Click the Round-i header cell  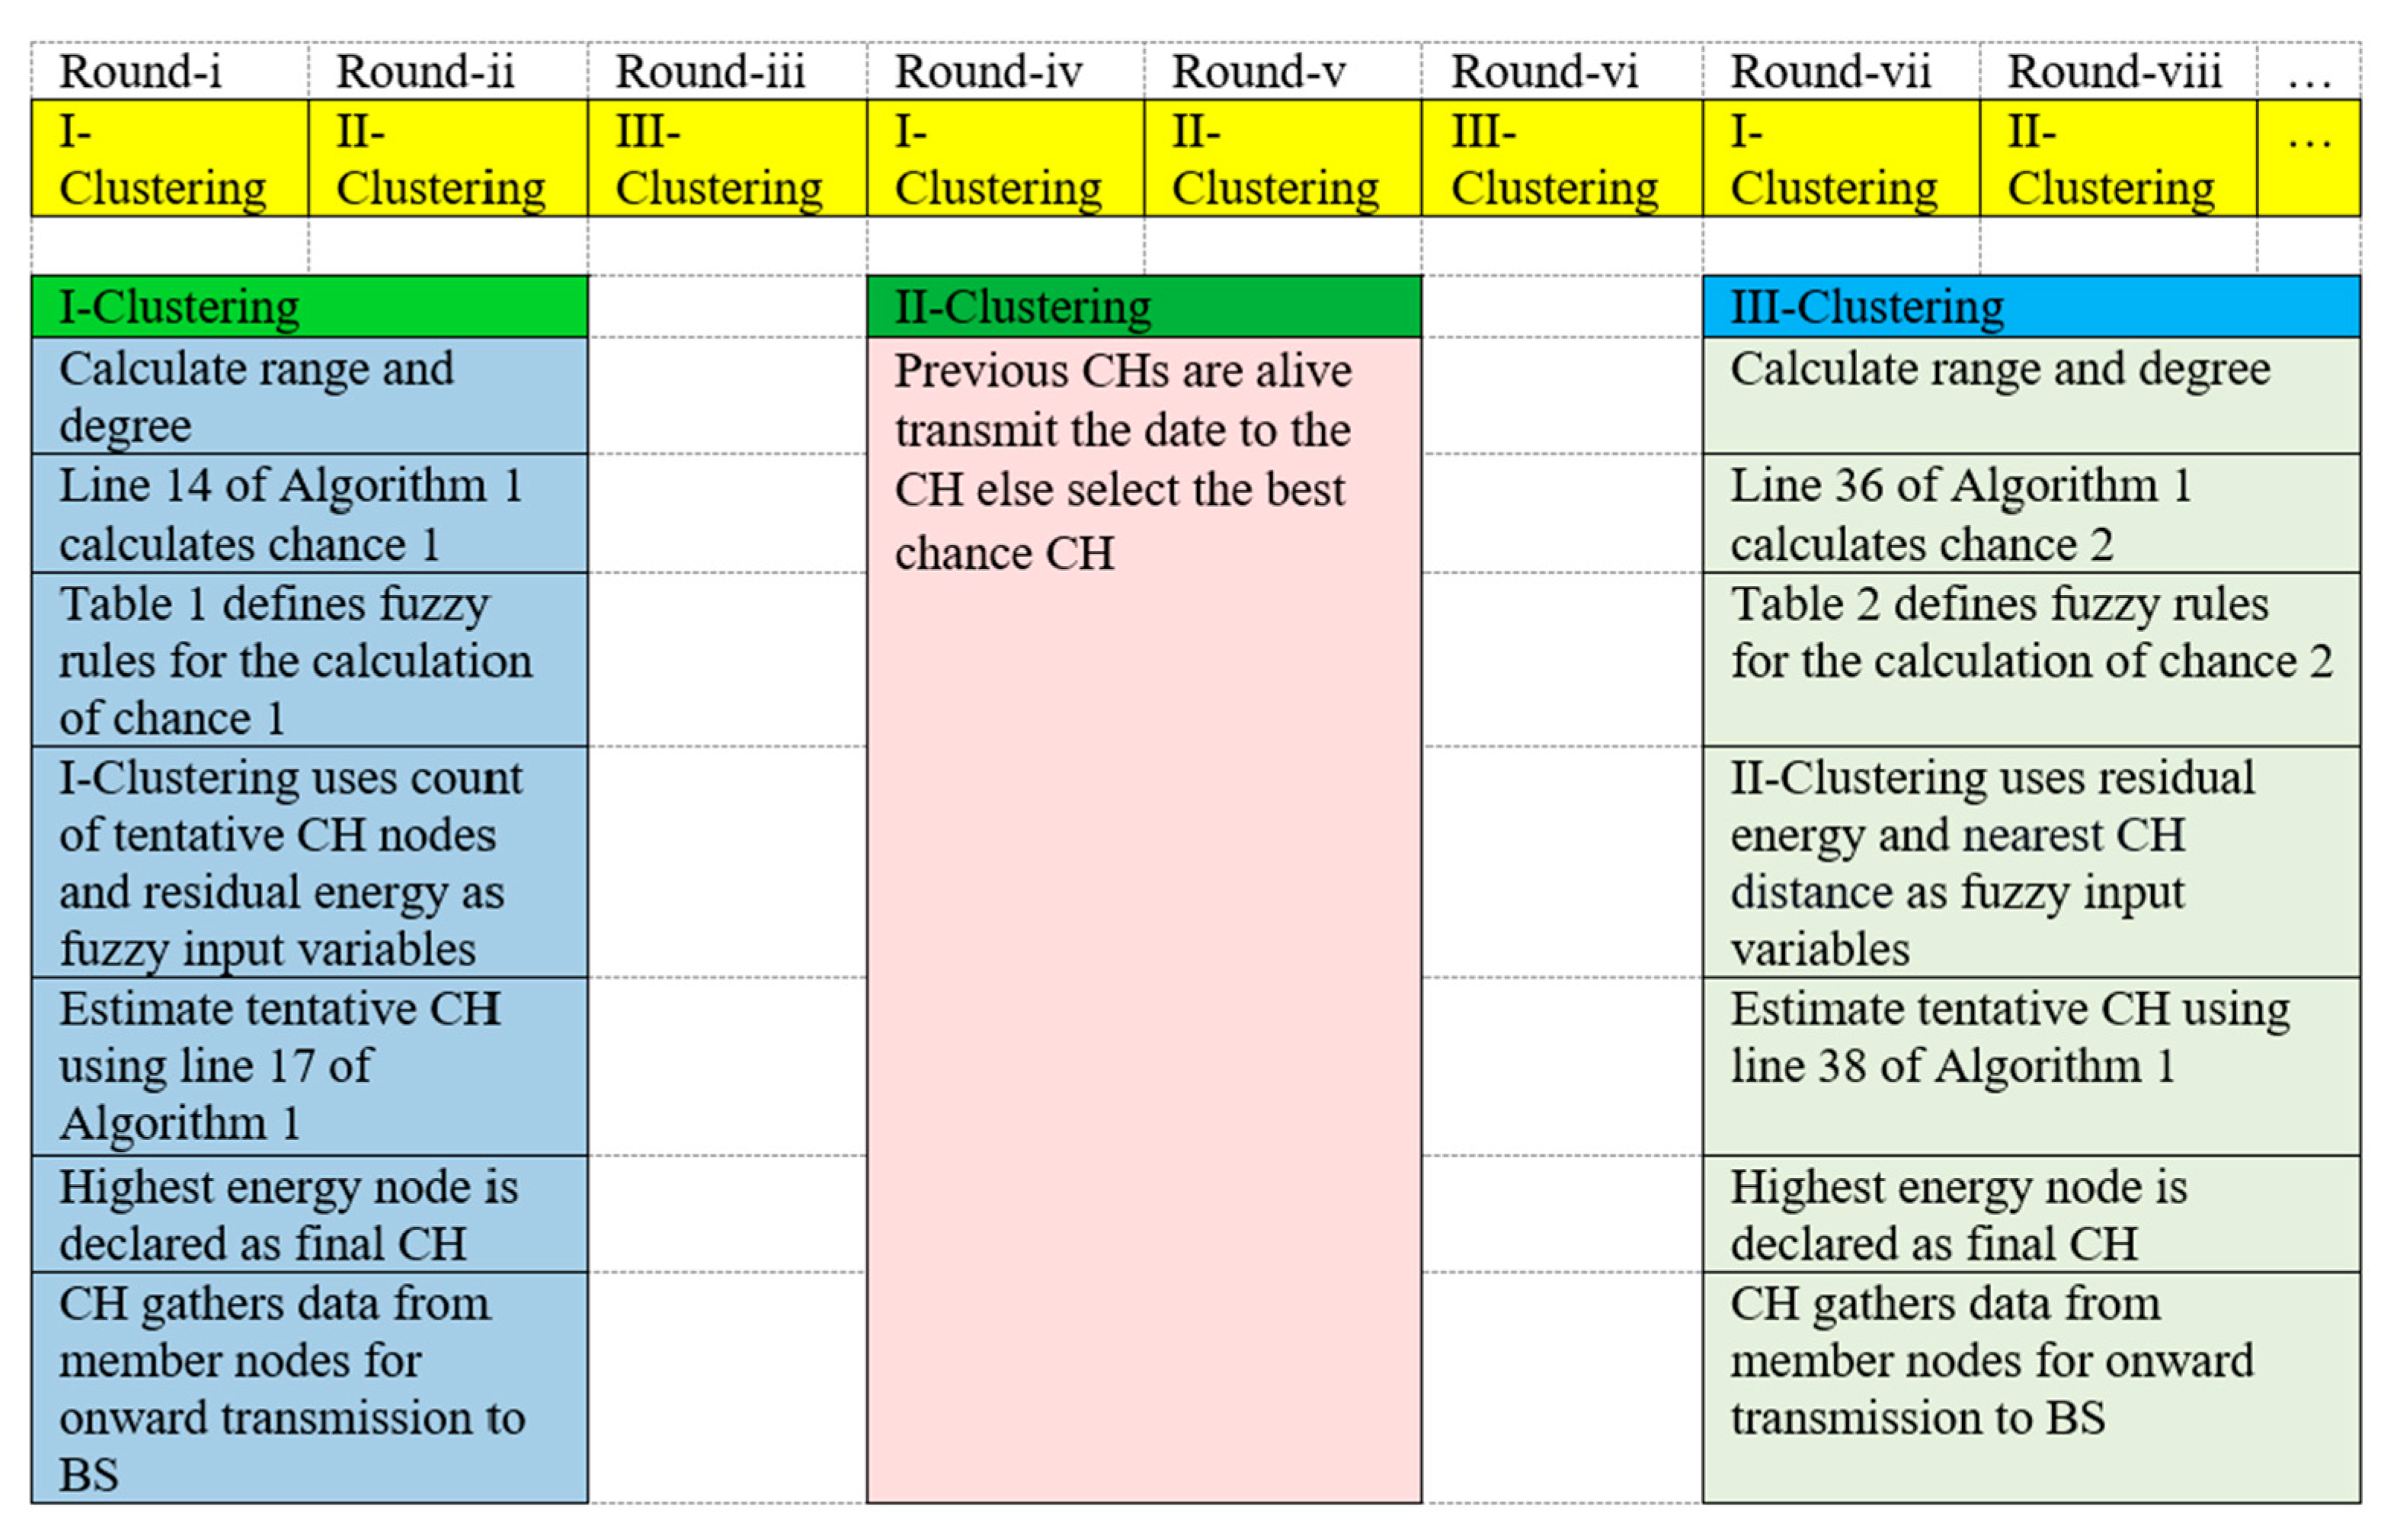pyautogui.click(x=169, y=71)
